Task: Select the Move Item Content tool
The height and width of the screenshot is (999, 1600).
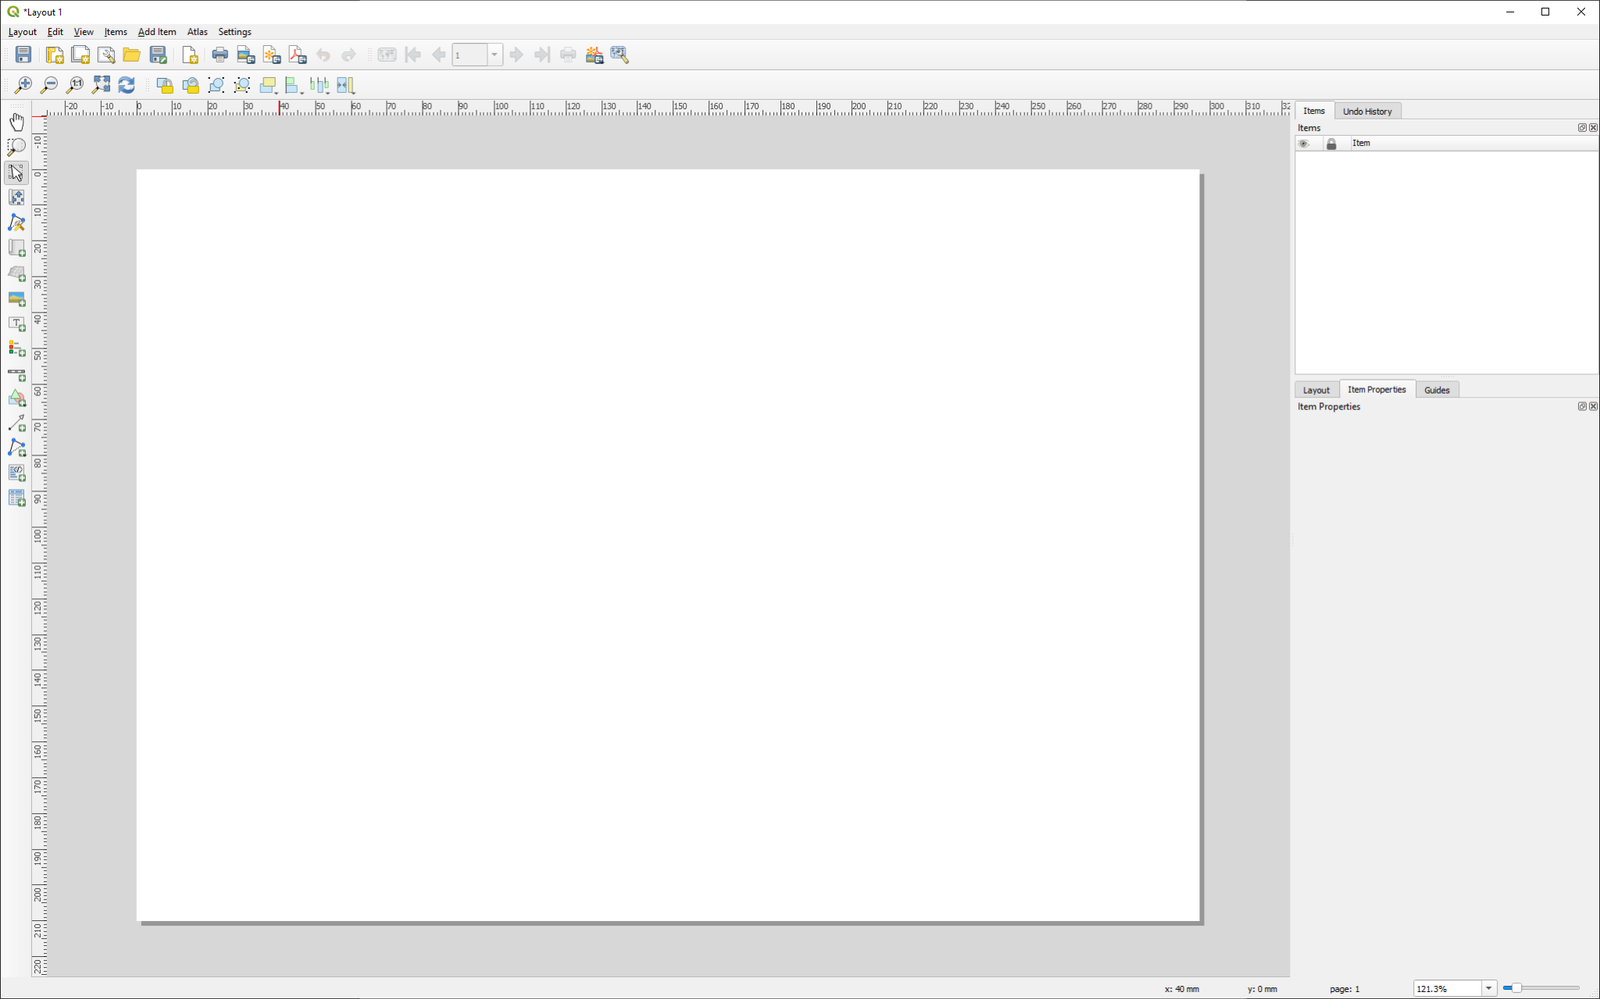Action: 16,197
